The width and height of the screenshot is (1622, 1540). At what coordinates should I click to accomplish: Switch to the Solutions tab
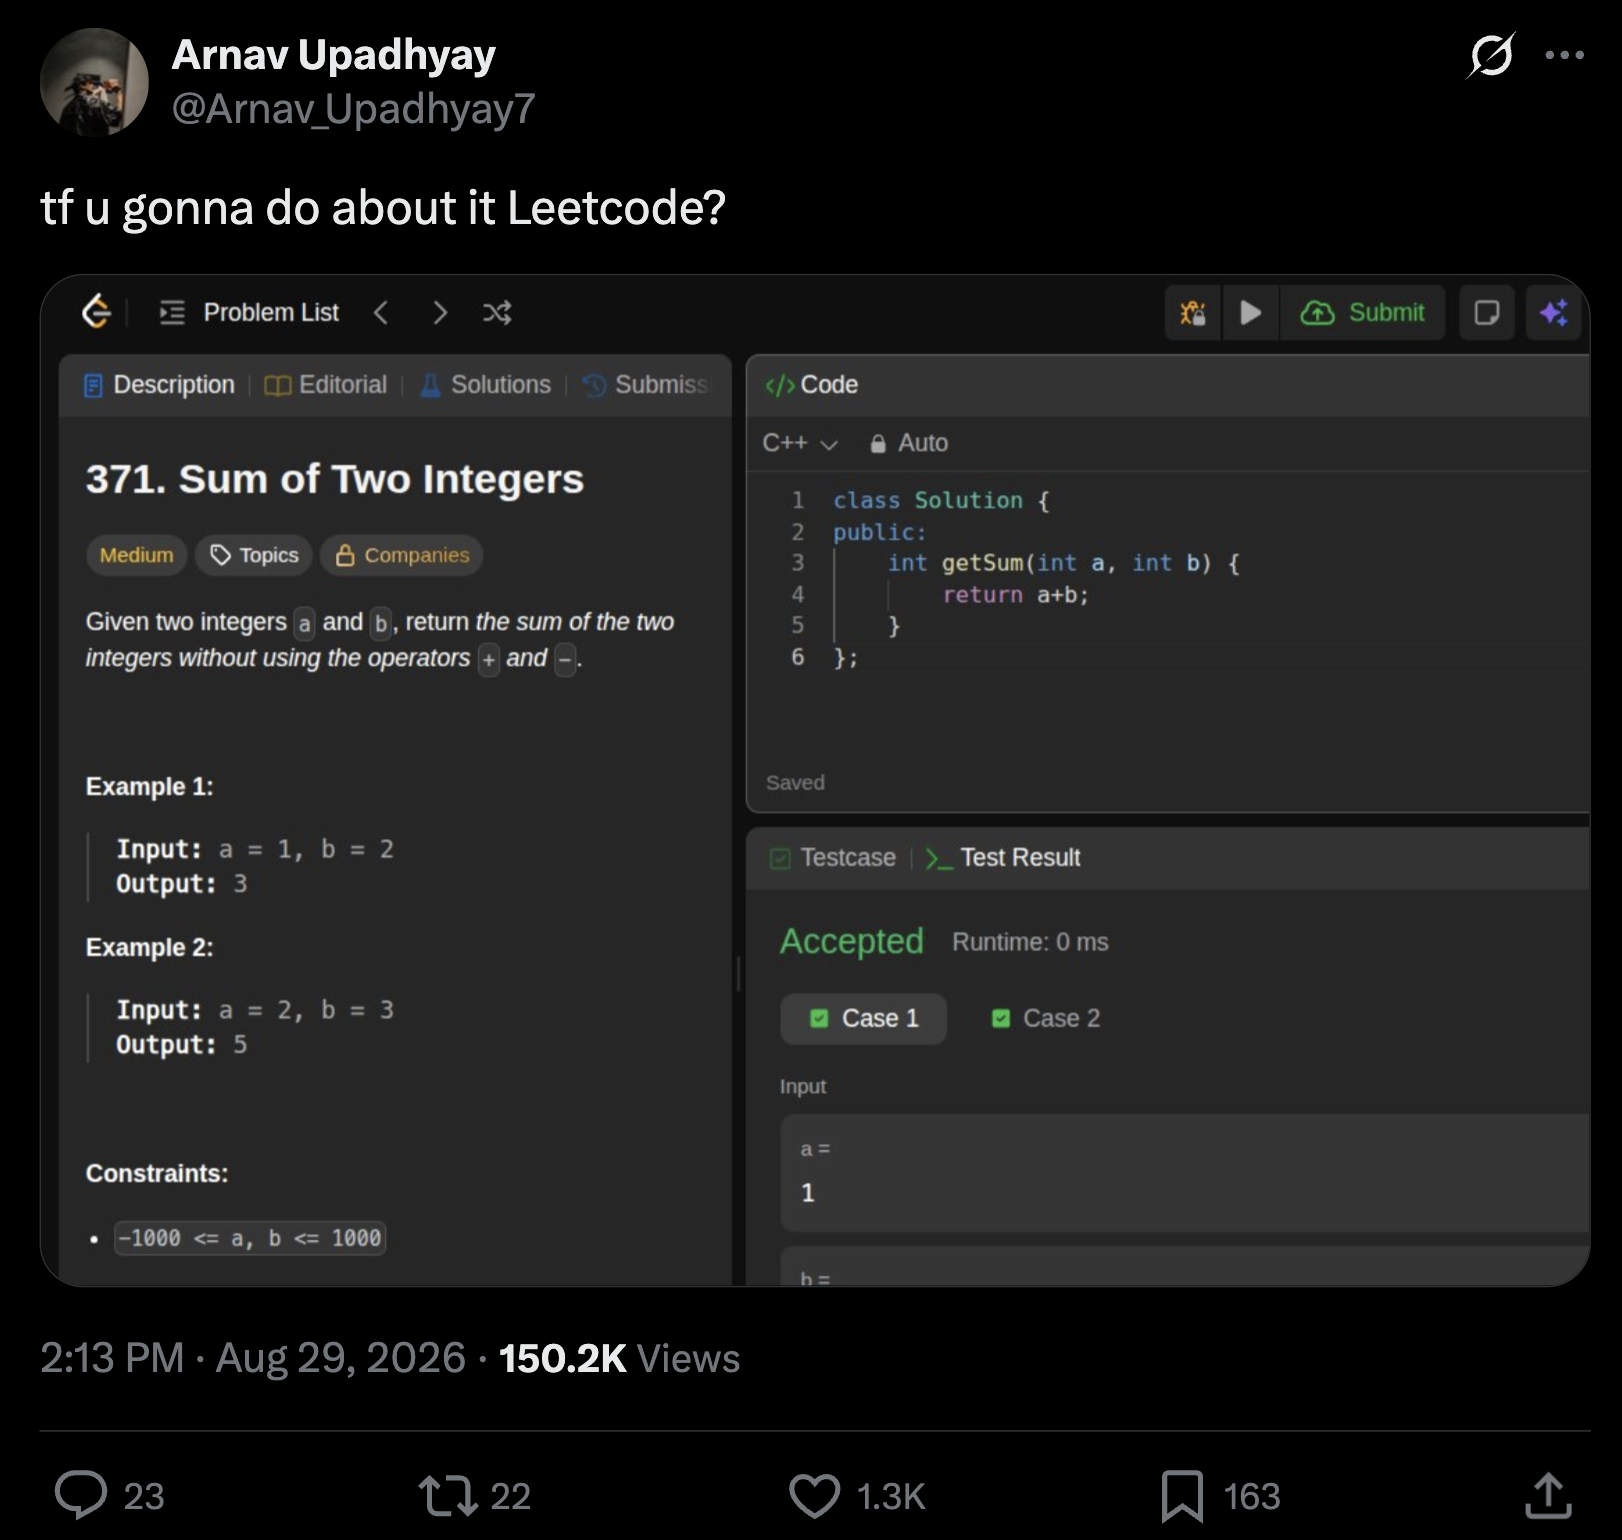485,385
